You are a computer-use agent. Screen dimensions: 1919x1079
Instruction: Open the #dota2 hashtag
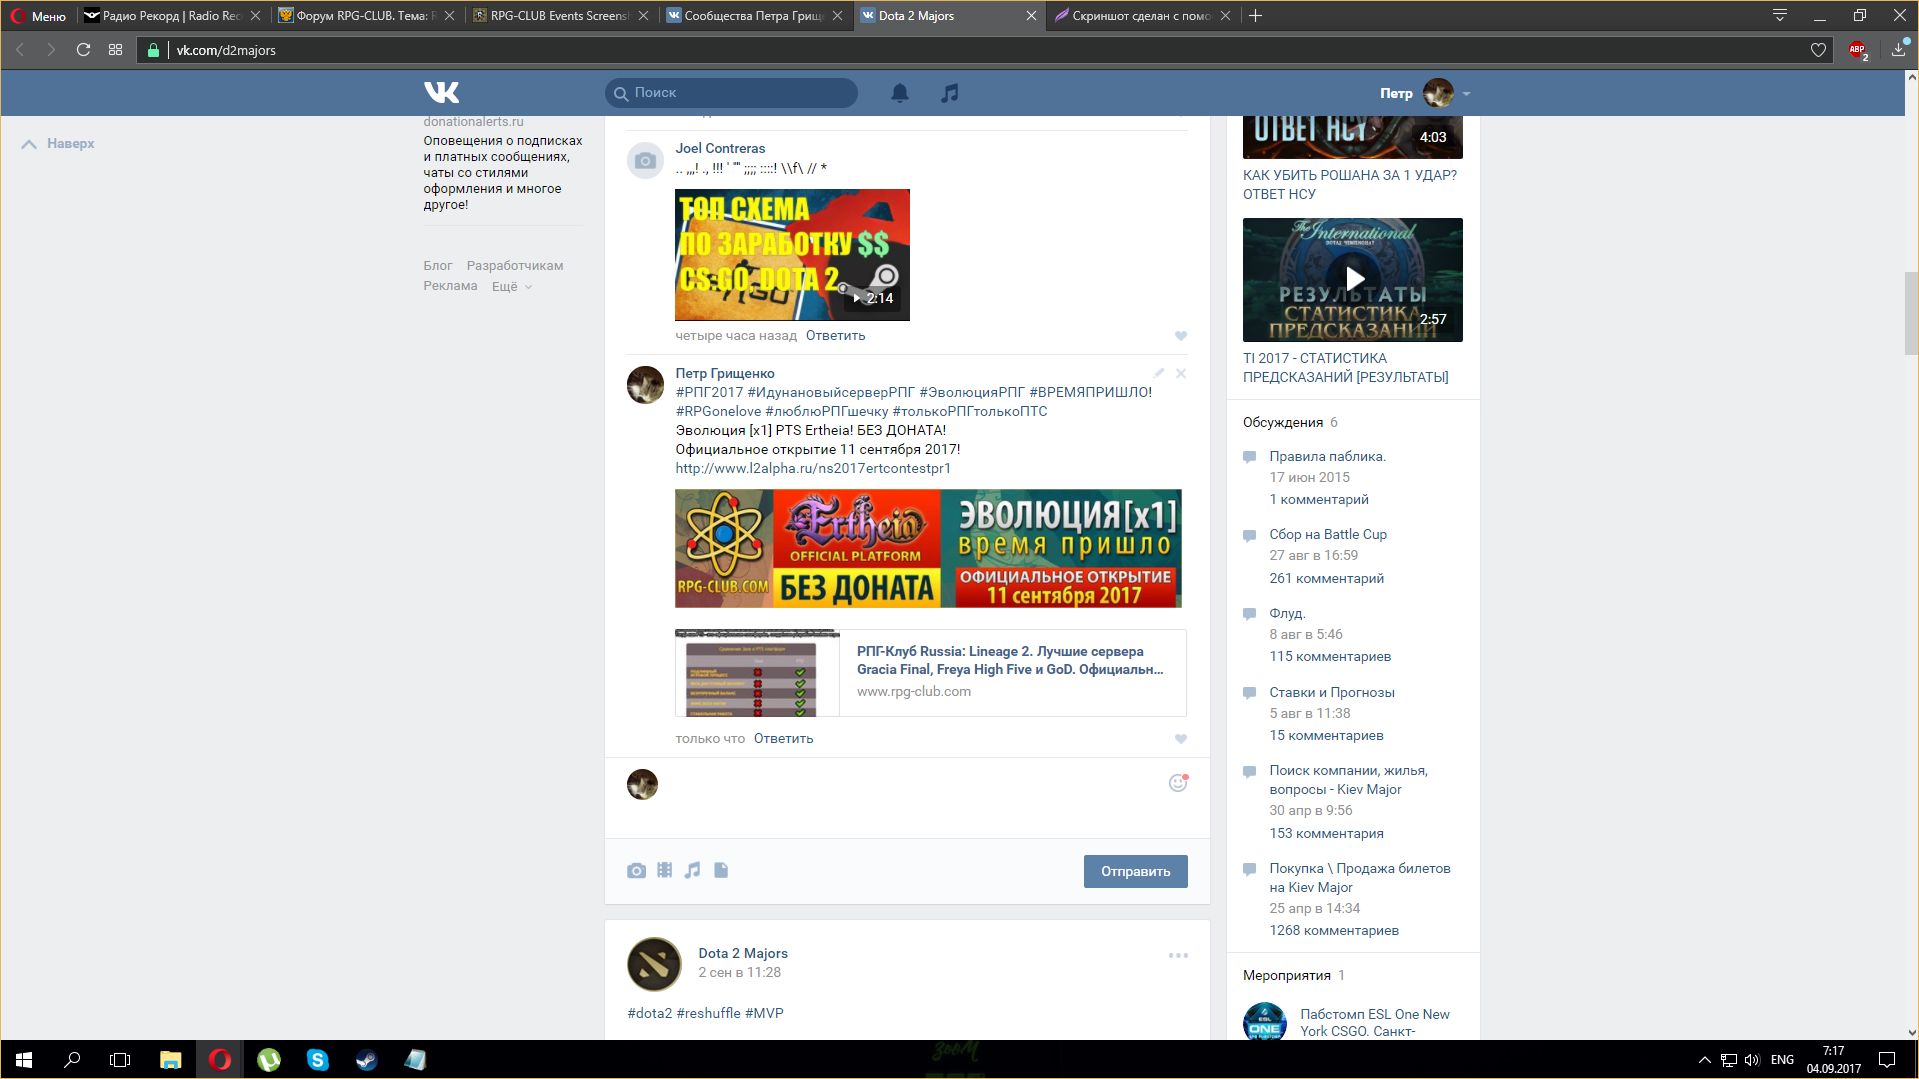(650, 1013)
